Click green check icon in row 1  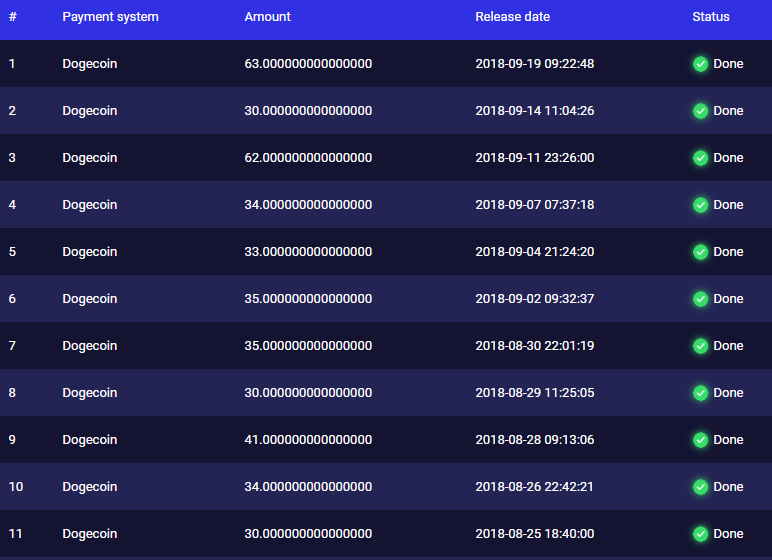pos(700,64)
